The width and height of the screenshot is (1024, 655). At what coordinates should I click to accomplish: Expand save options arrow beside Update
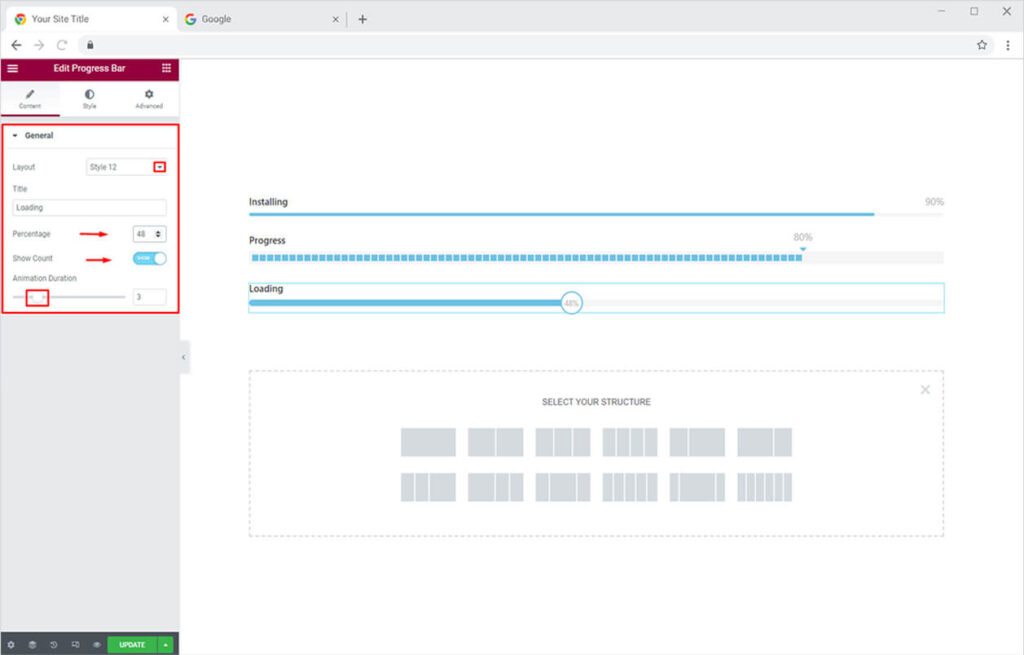point(165,645)
